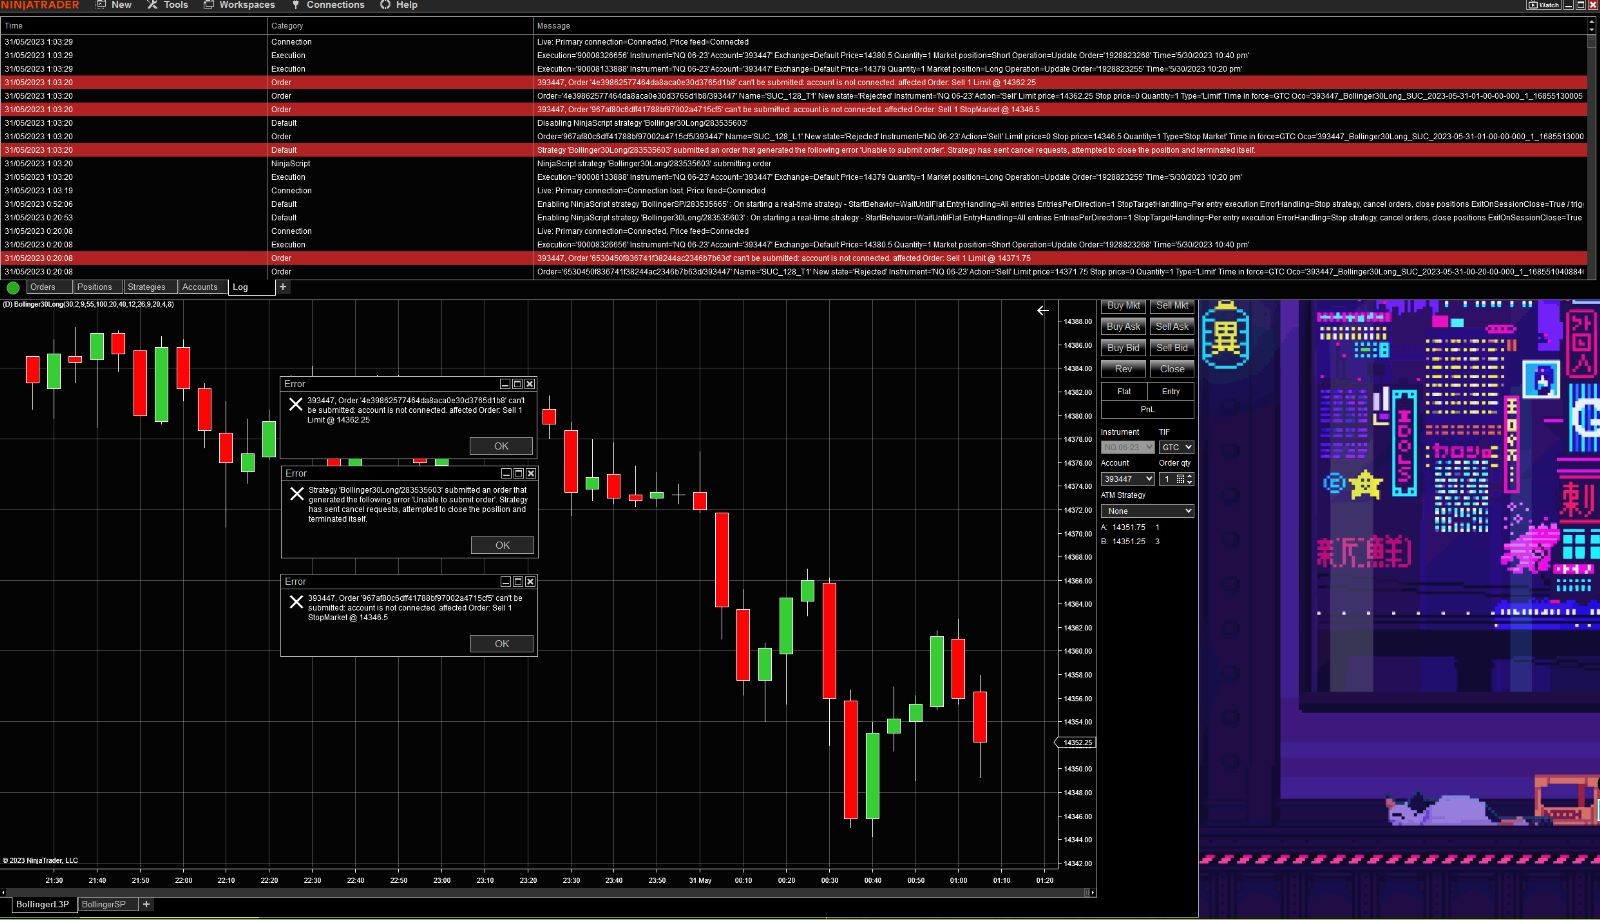
Task: Click the Order qty stepper arrows
Action: [1190, 479]
